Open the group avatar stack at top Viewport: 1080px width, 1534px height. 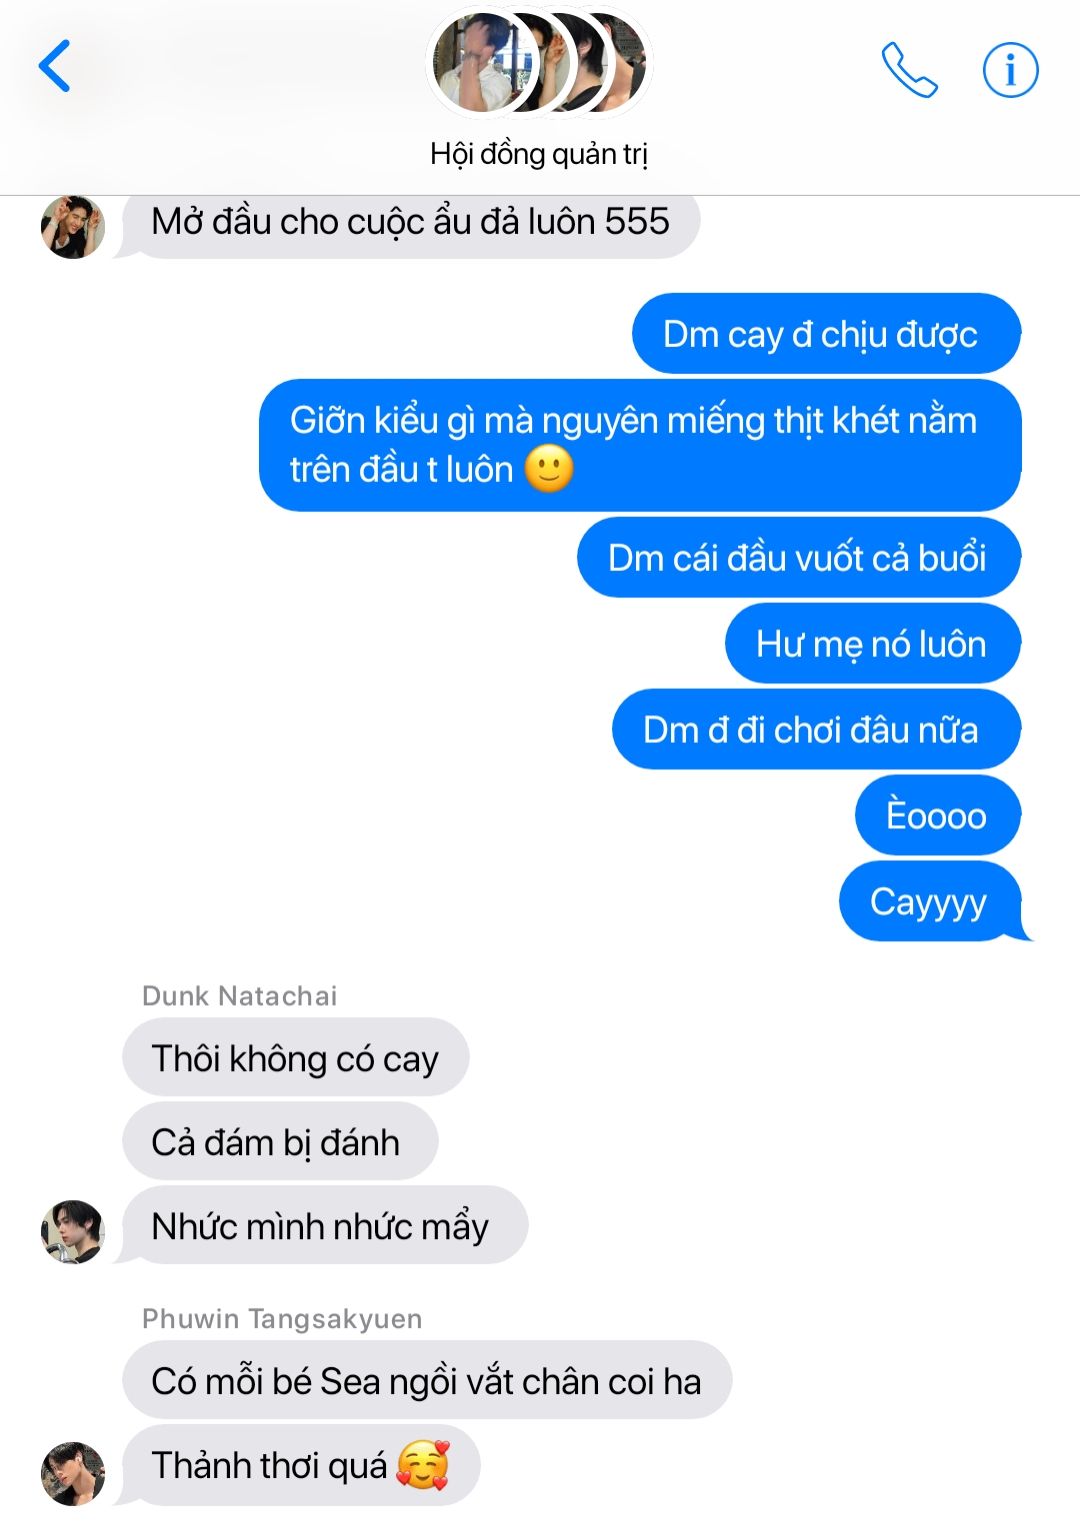point(540,62)
